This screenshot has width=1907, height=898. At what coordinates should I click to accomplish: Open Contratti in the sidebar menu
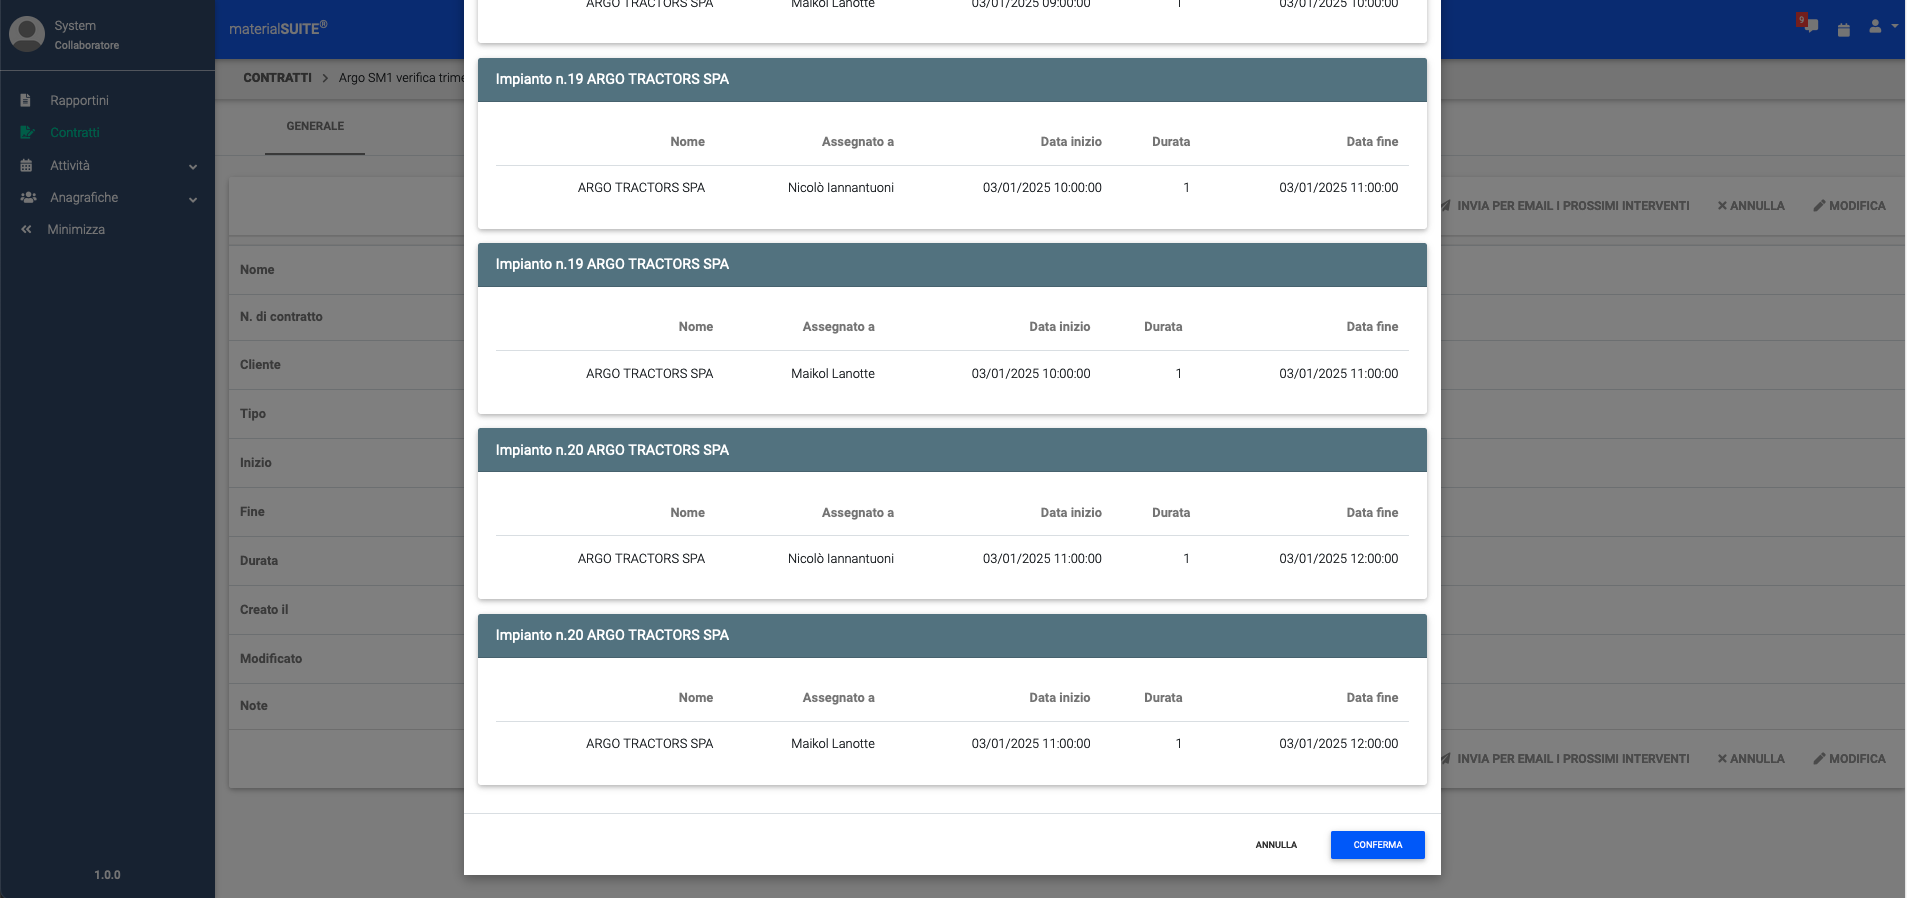75,132
